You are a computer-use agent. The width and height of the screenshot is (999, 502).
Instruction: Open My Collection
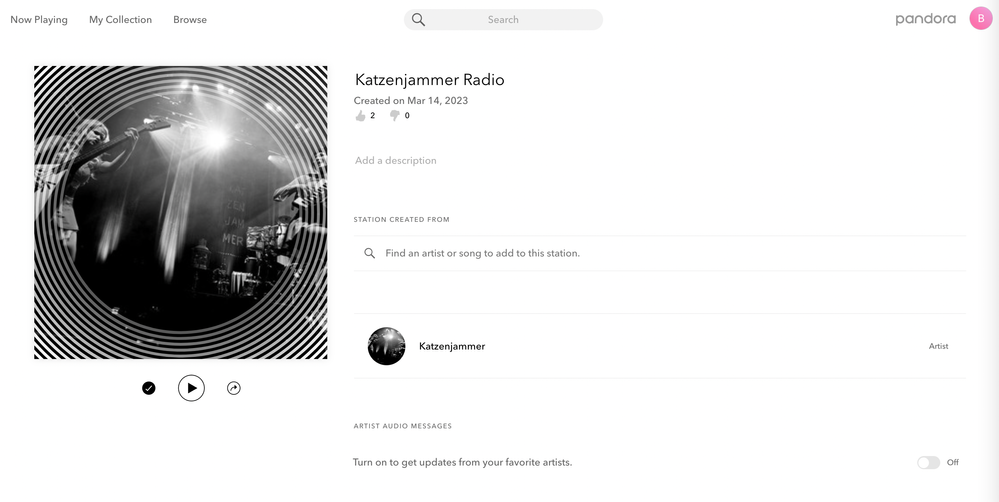(x=120, y=20)
